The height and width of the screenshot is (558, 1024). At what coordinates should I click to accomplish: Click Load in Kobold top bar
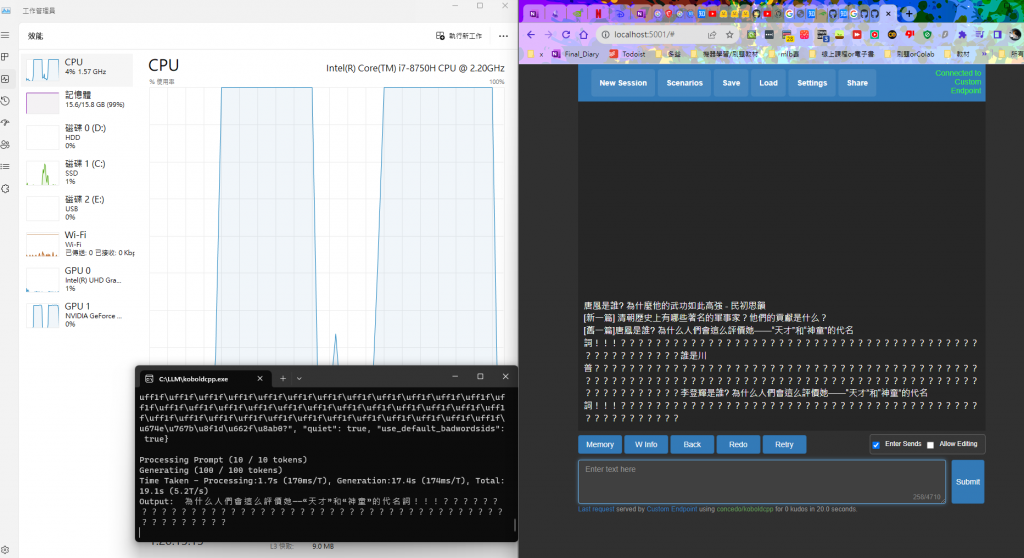coord(768,83)
